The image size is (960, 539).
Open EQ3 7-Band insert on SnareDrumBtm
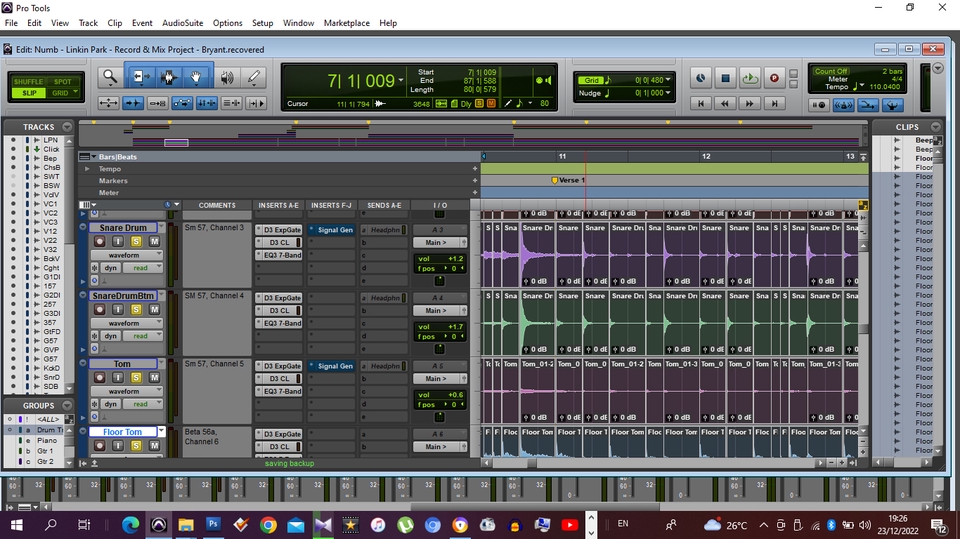279,323
